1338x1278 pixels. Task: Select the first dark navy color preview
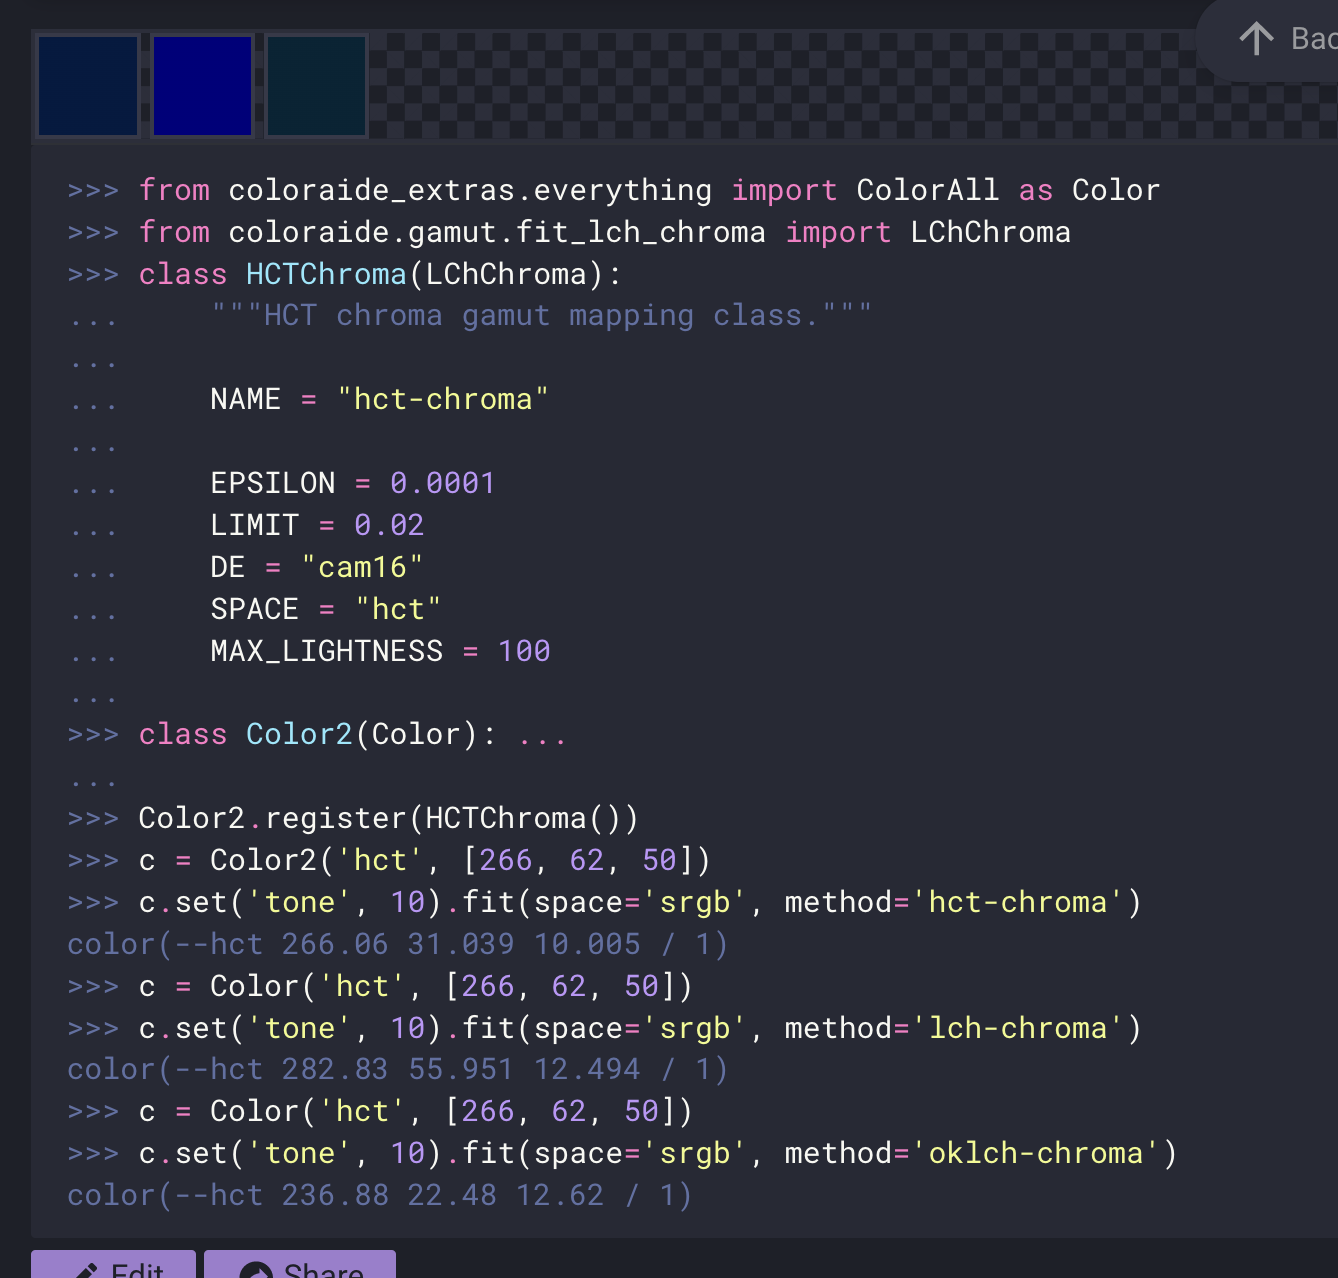[x=87, y=85]
